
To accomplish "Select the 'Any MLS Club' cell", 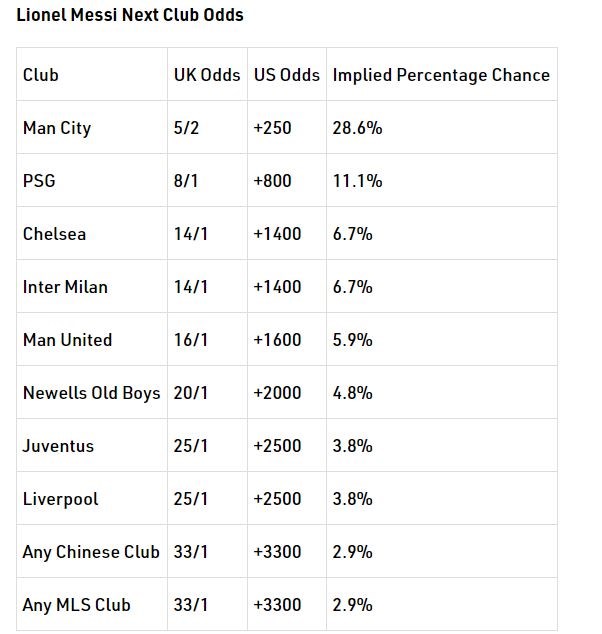I will [x=77, y=605].
